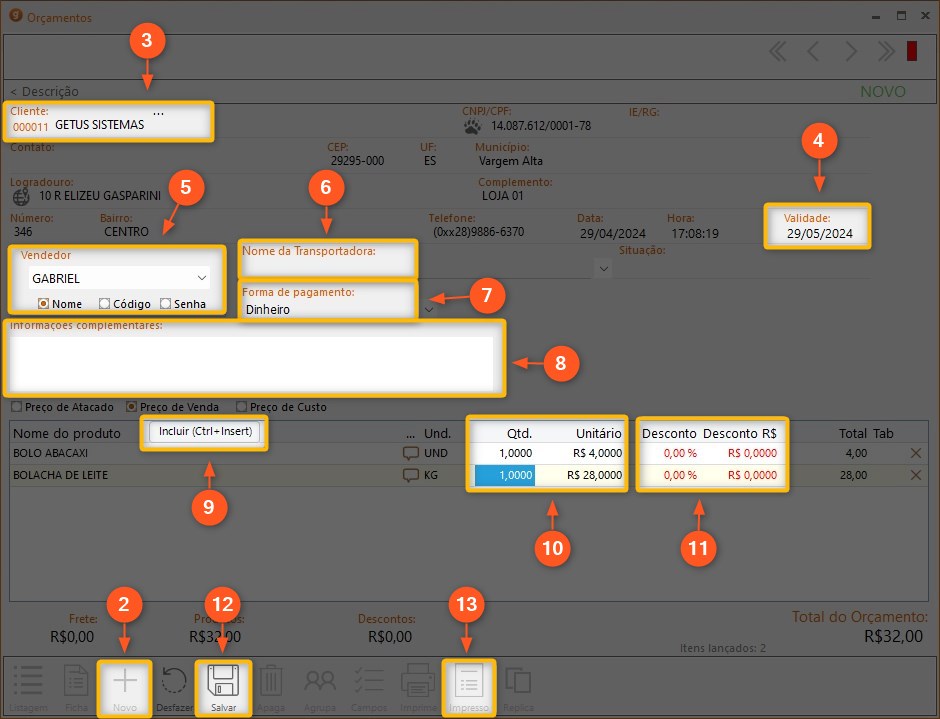Viewport: 940px width, 719px height.
Task: Open the Listagem list view icon
Action: pyautogui.click(x=27, y=683)
